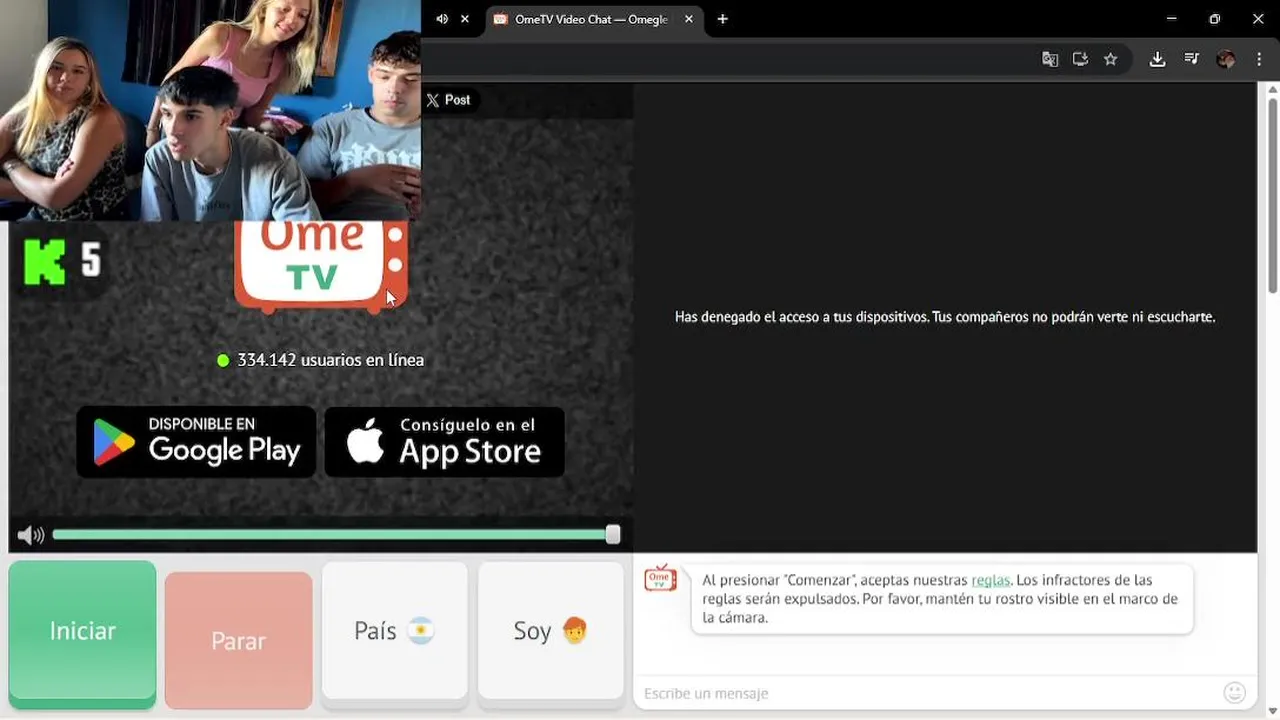The image size is (1280, 720).
Task: Open the browser downloads icon
Action: [x=1157, y=59]
